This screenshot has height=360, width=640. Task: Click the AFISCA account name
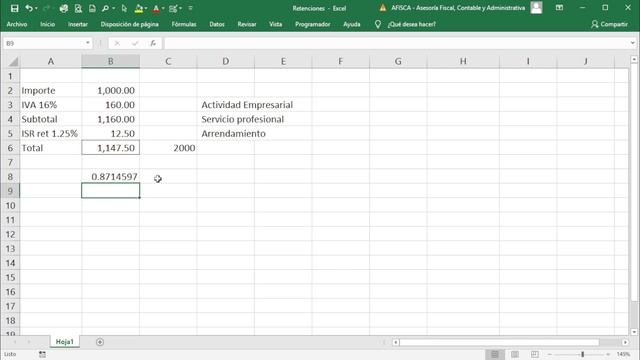pos(458,8)
